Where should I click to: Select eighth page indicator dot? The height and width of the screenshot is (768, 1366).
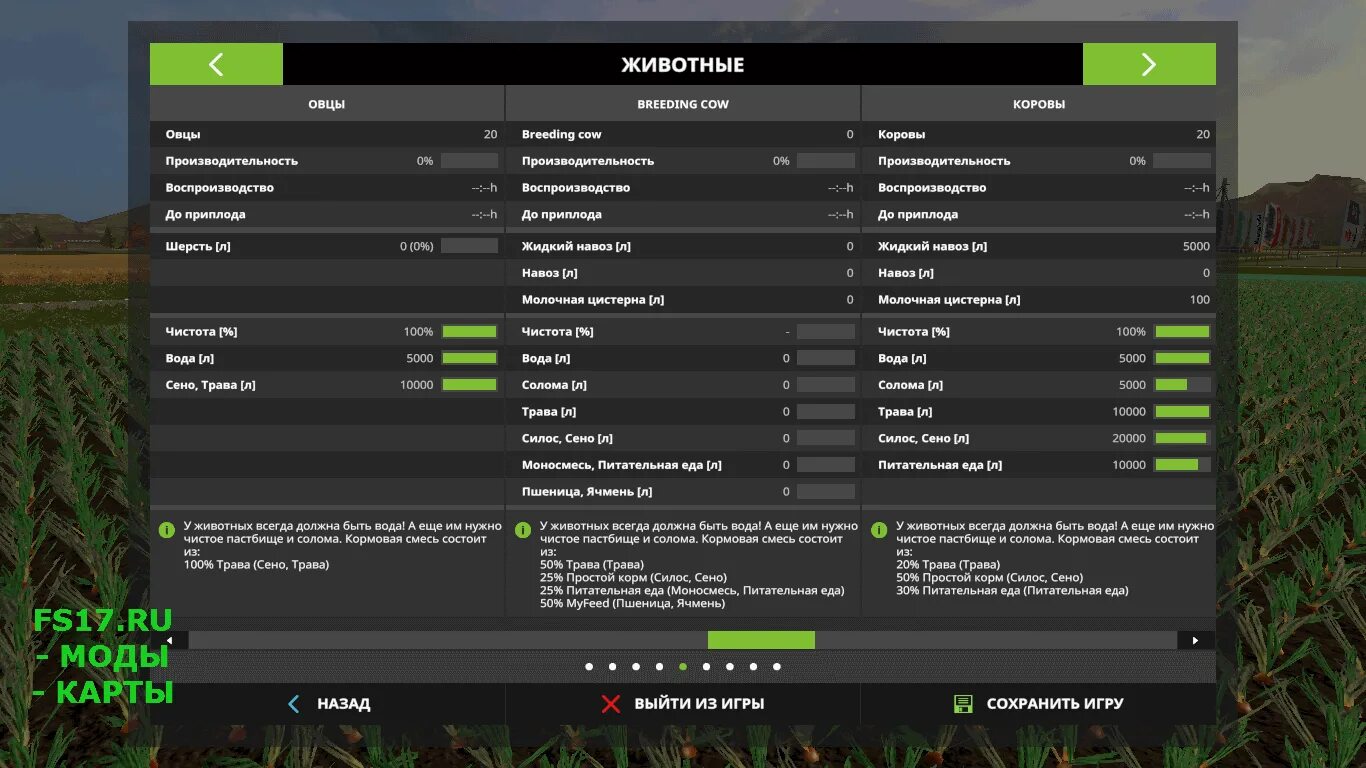coord(753,666)
